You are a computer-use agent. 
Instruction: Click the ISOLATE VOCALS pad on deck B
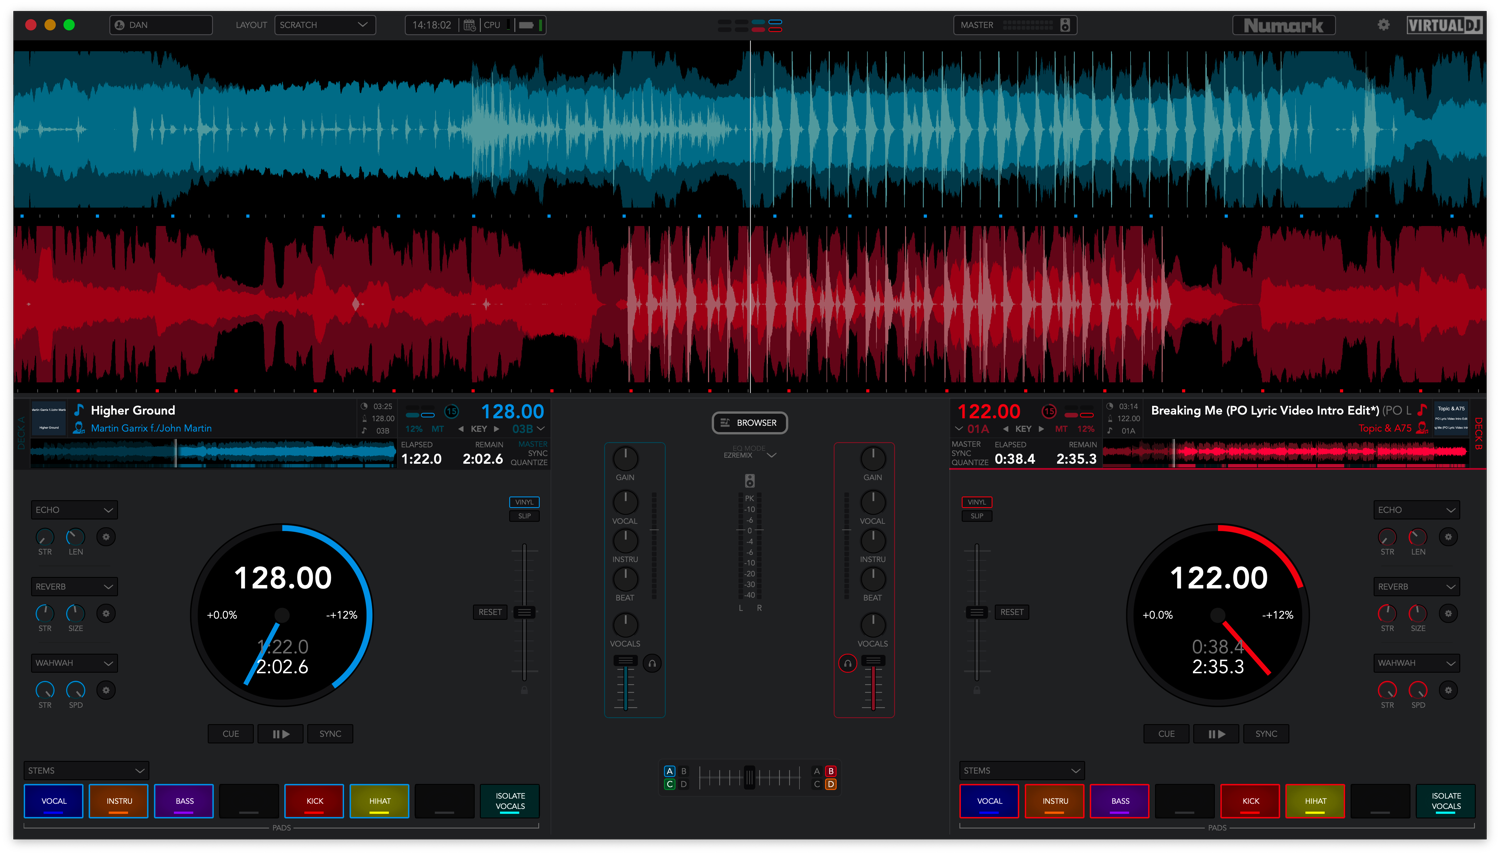pos(1446,801)
